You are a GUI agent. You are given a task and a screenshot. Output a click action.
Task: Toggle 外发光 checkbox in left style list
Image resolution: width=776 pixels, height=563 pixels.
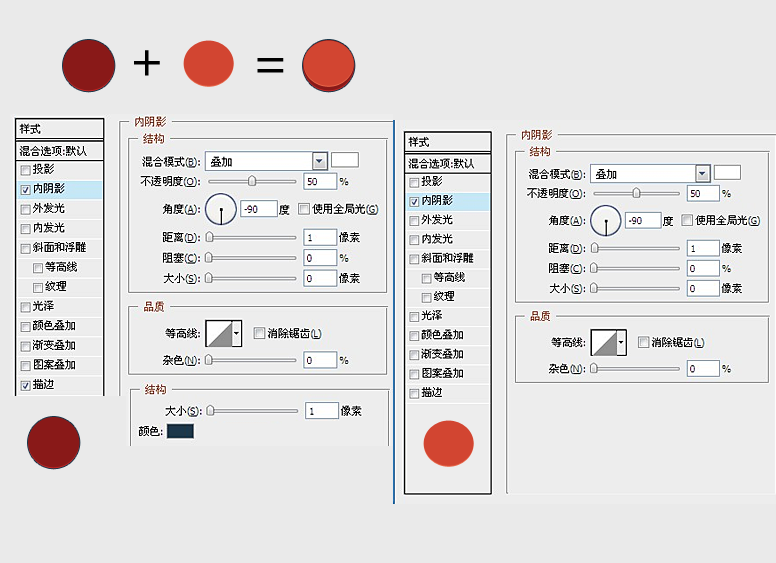[x=25, y=210]
